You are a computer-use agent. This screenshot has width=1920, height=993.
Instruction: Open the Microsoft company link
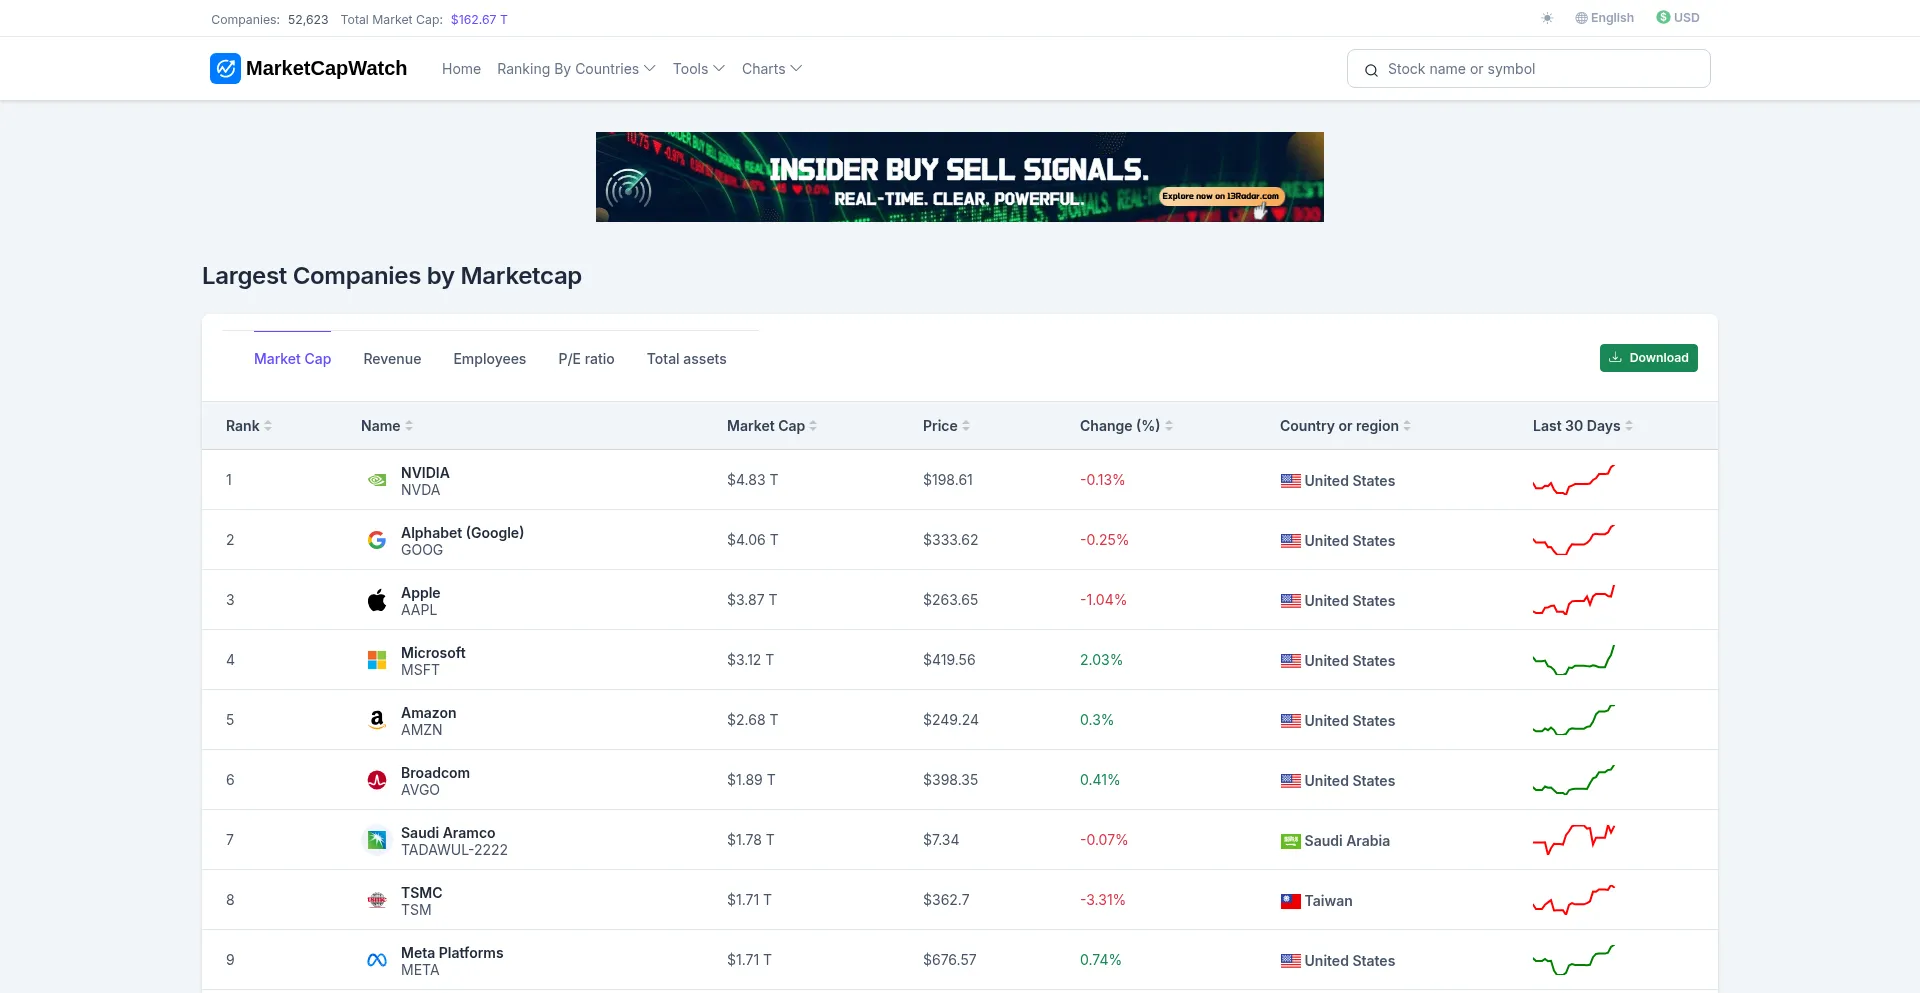433,653
